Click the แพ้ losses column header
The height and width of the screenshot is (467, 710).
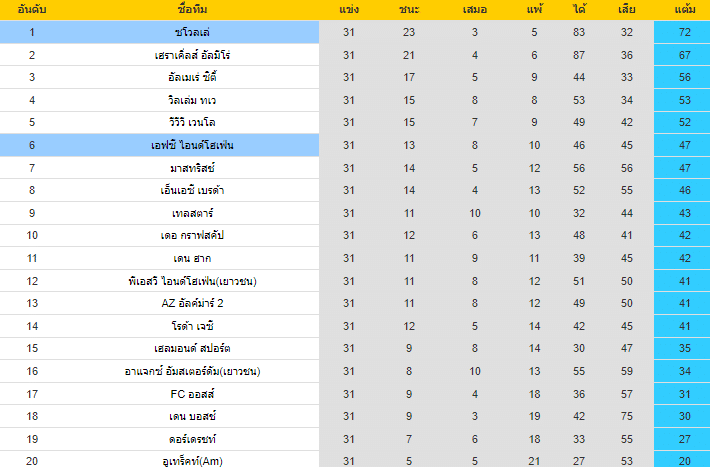pyautogui.click(x=534, y=10)
